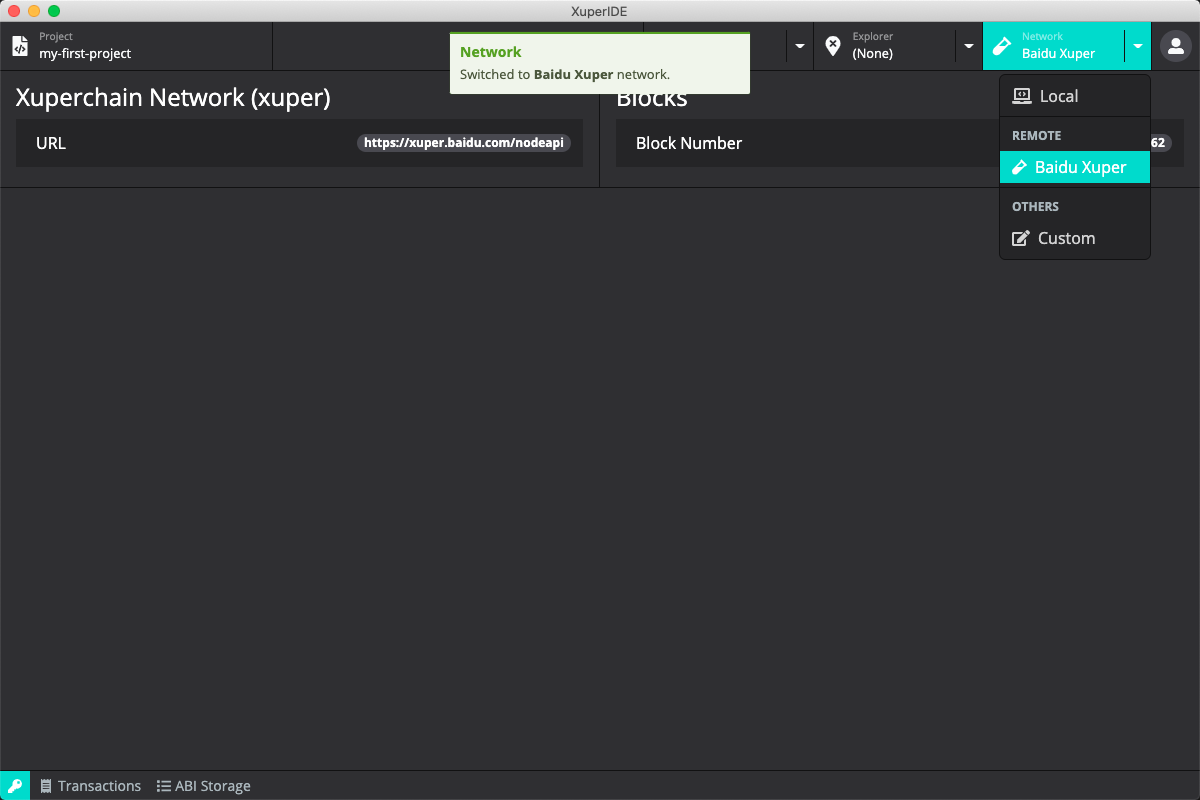Click the Network test-tube icon in toolbar
The width and height of the screenshot is (1200, 800).
[x=1001, y=46]
